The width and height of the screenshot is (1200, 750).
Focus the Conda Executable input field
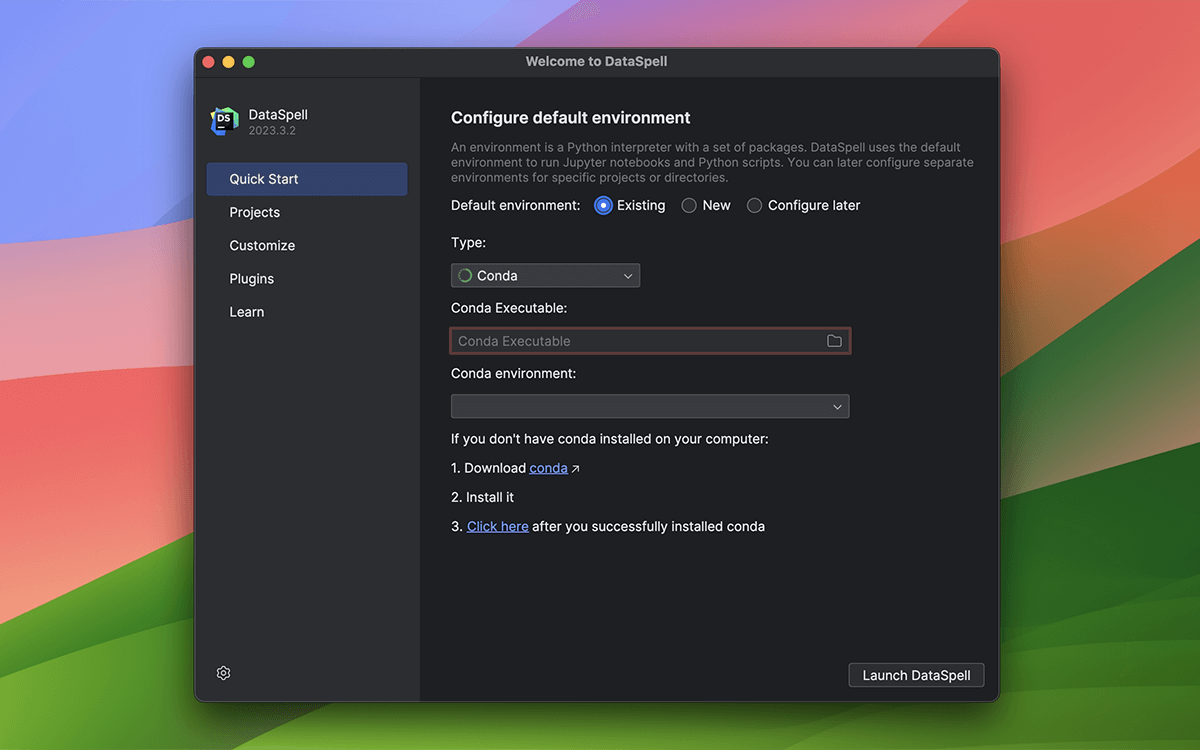click(650, 341)
